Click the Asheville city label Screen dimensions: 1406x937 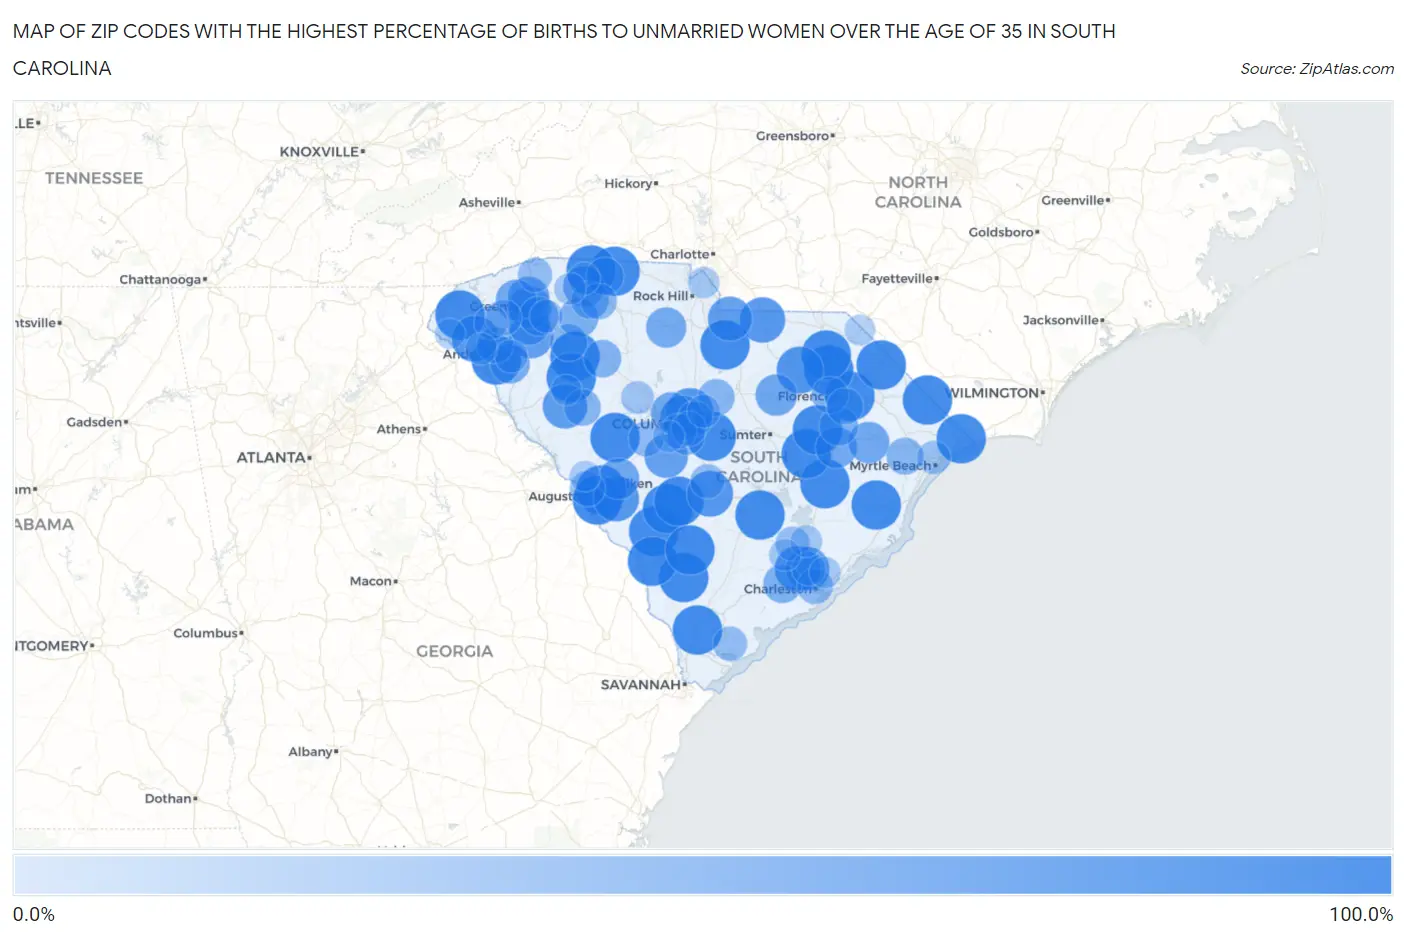pyautogui.click(x=487, y=202)
